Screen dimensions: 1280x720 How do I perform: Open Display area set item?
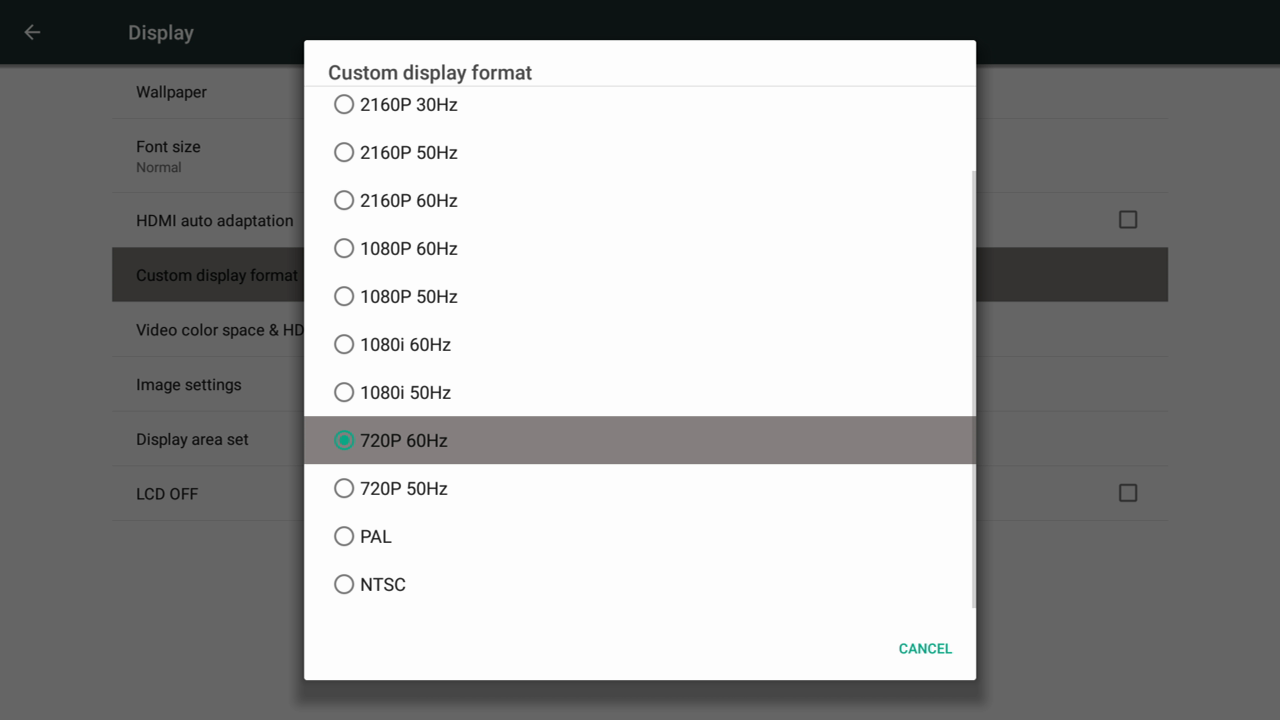pos(192,439)
